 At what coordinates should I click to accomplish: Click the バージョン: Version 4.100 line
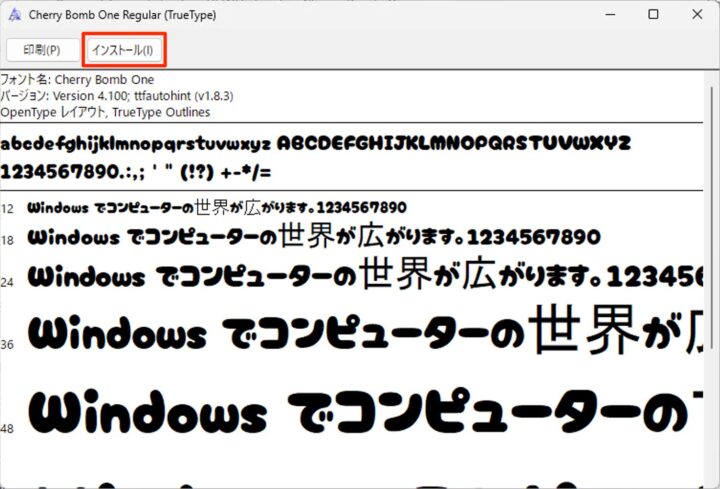(x=117, y=96)
